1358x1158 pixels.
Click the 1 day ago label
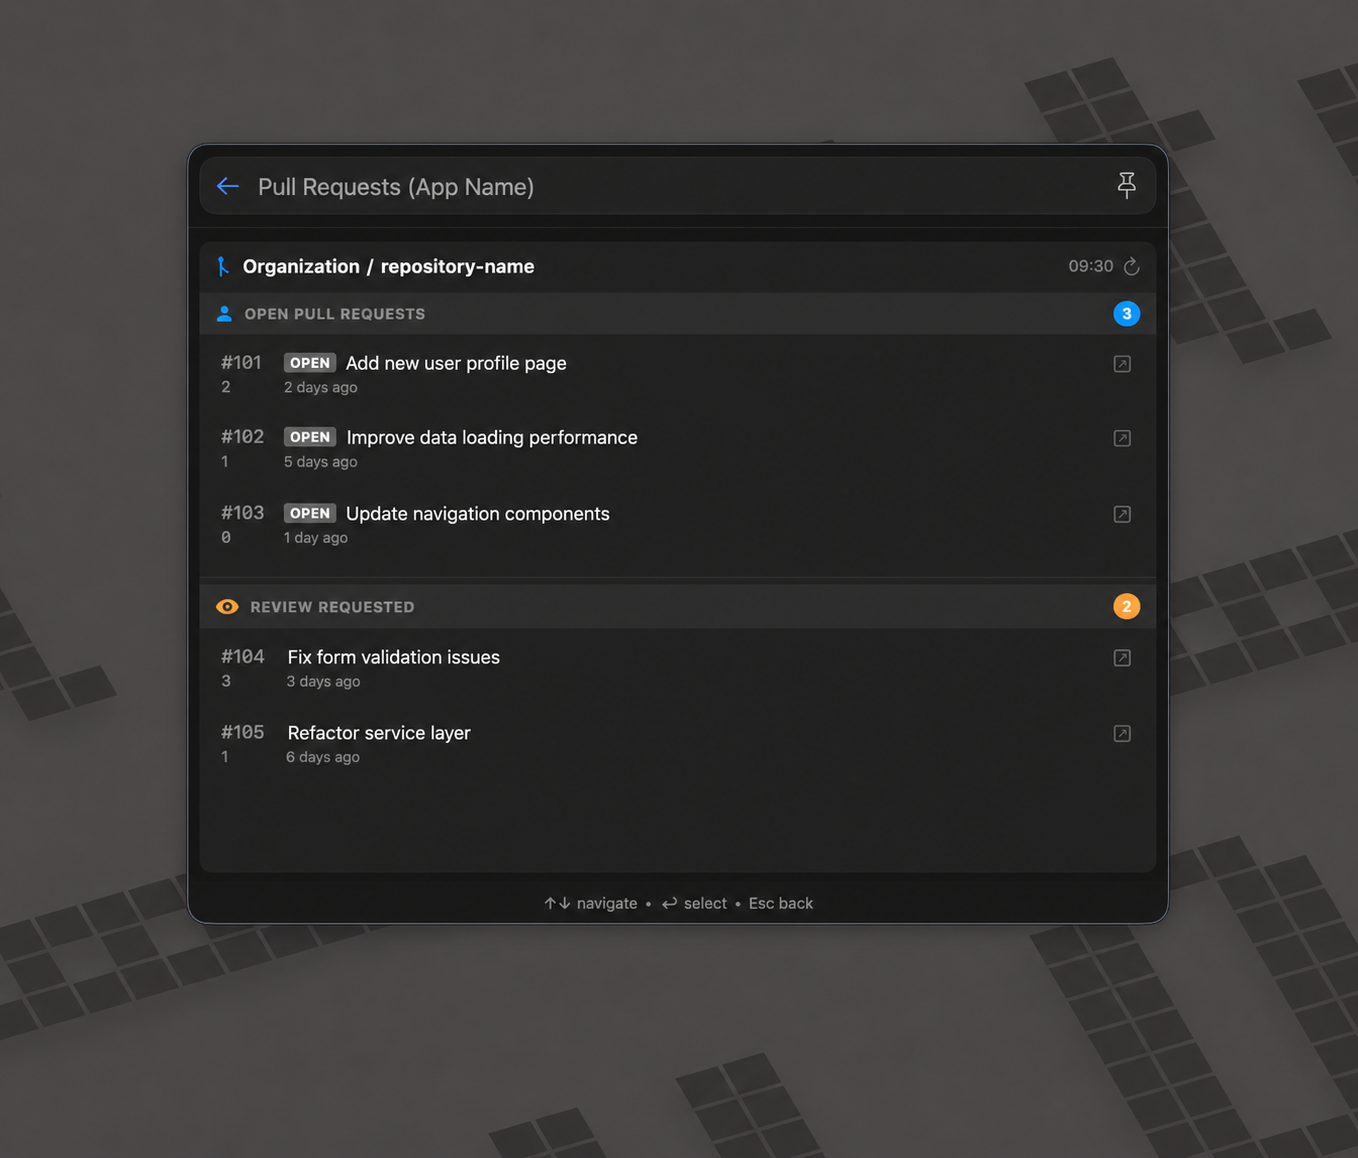315,537
